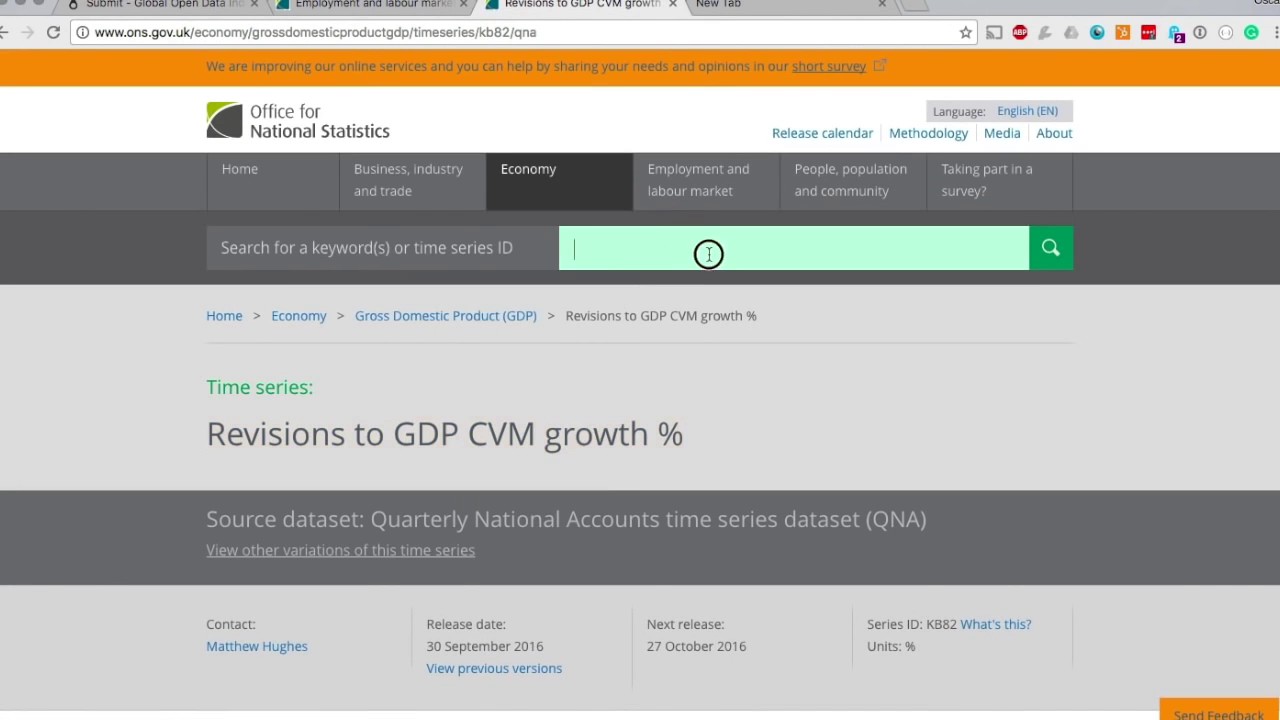This screenshot has height=720, width=1280.
Task: Go to Home in the breadcrumb
Action: pyautogui.click(x=224, y=316)
